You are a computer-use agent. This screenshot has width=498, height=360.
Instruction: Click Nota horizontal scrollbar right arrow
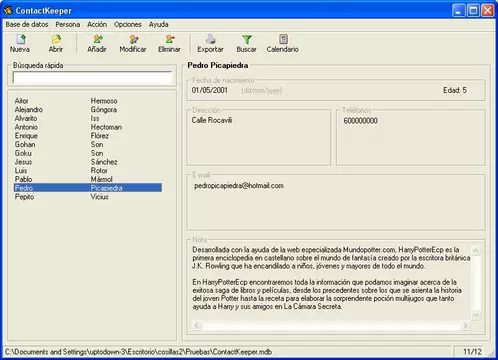[465, 325]
